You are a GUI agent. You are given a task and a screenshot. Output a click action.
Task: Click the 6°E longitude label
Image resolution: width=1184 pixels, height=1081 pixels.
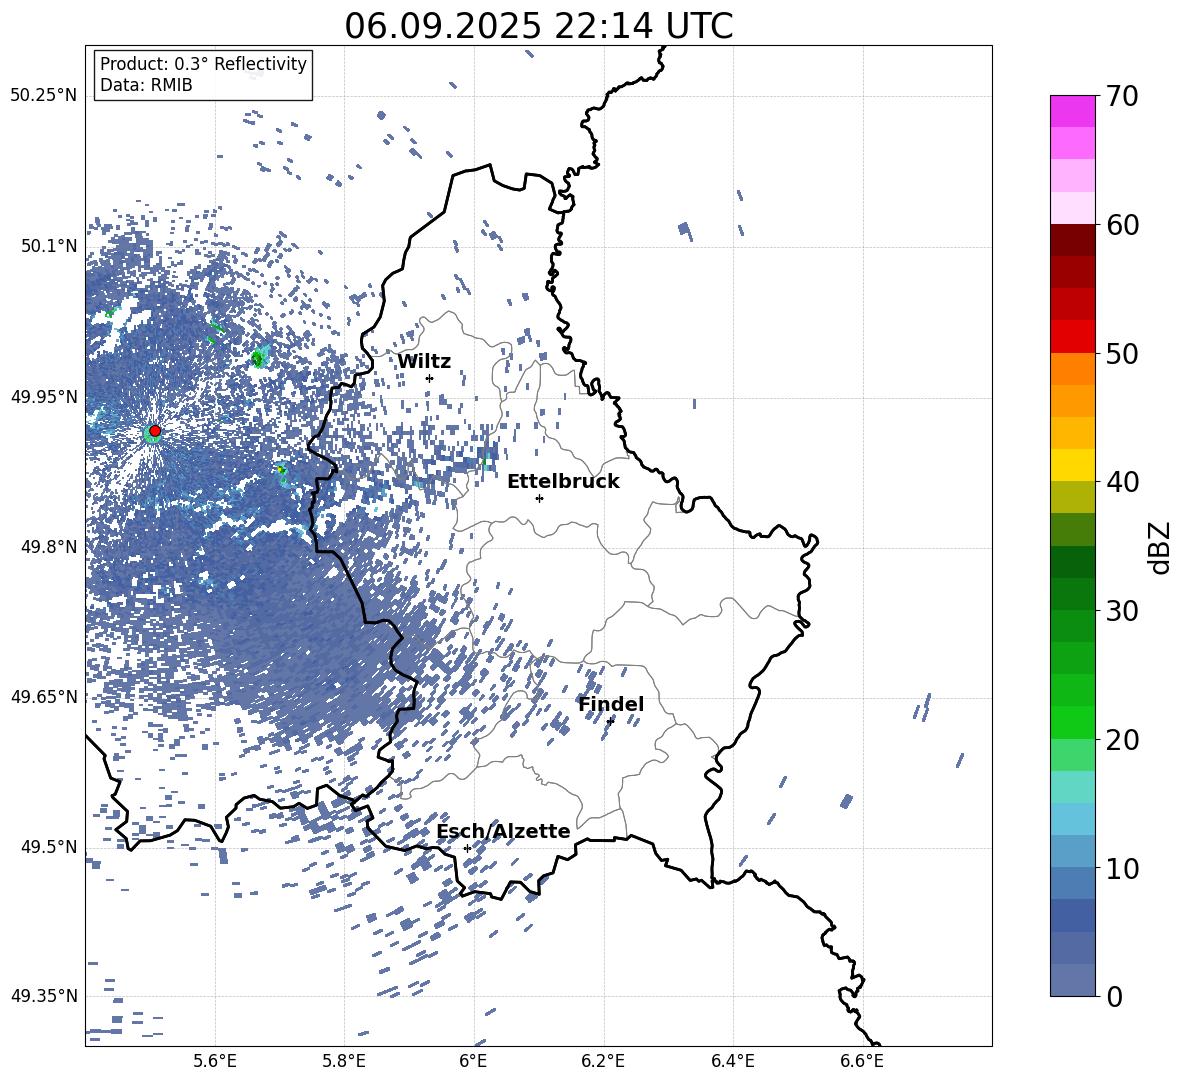pos(473,1061)
